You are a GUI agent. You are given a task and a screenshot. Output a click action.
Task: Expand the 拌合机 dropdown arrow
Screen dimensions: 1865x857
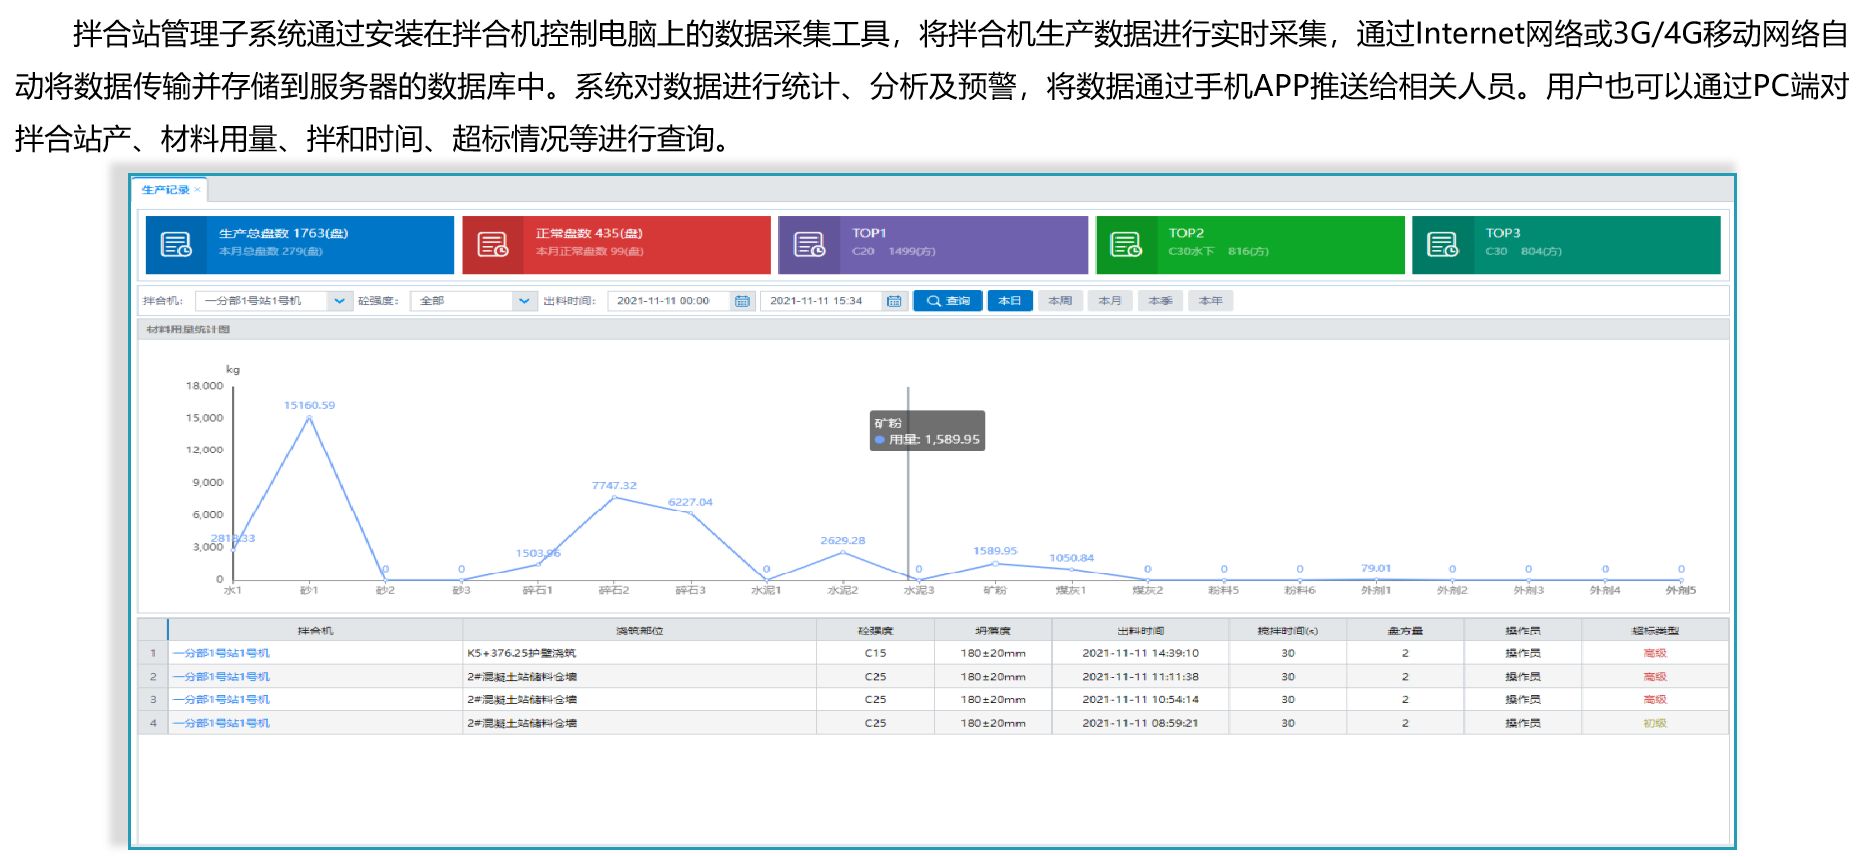339,301
